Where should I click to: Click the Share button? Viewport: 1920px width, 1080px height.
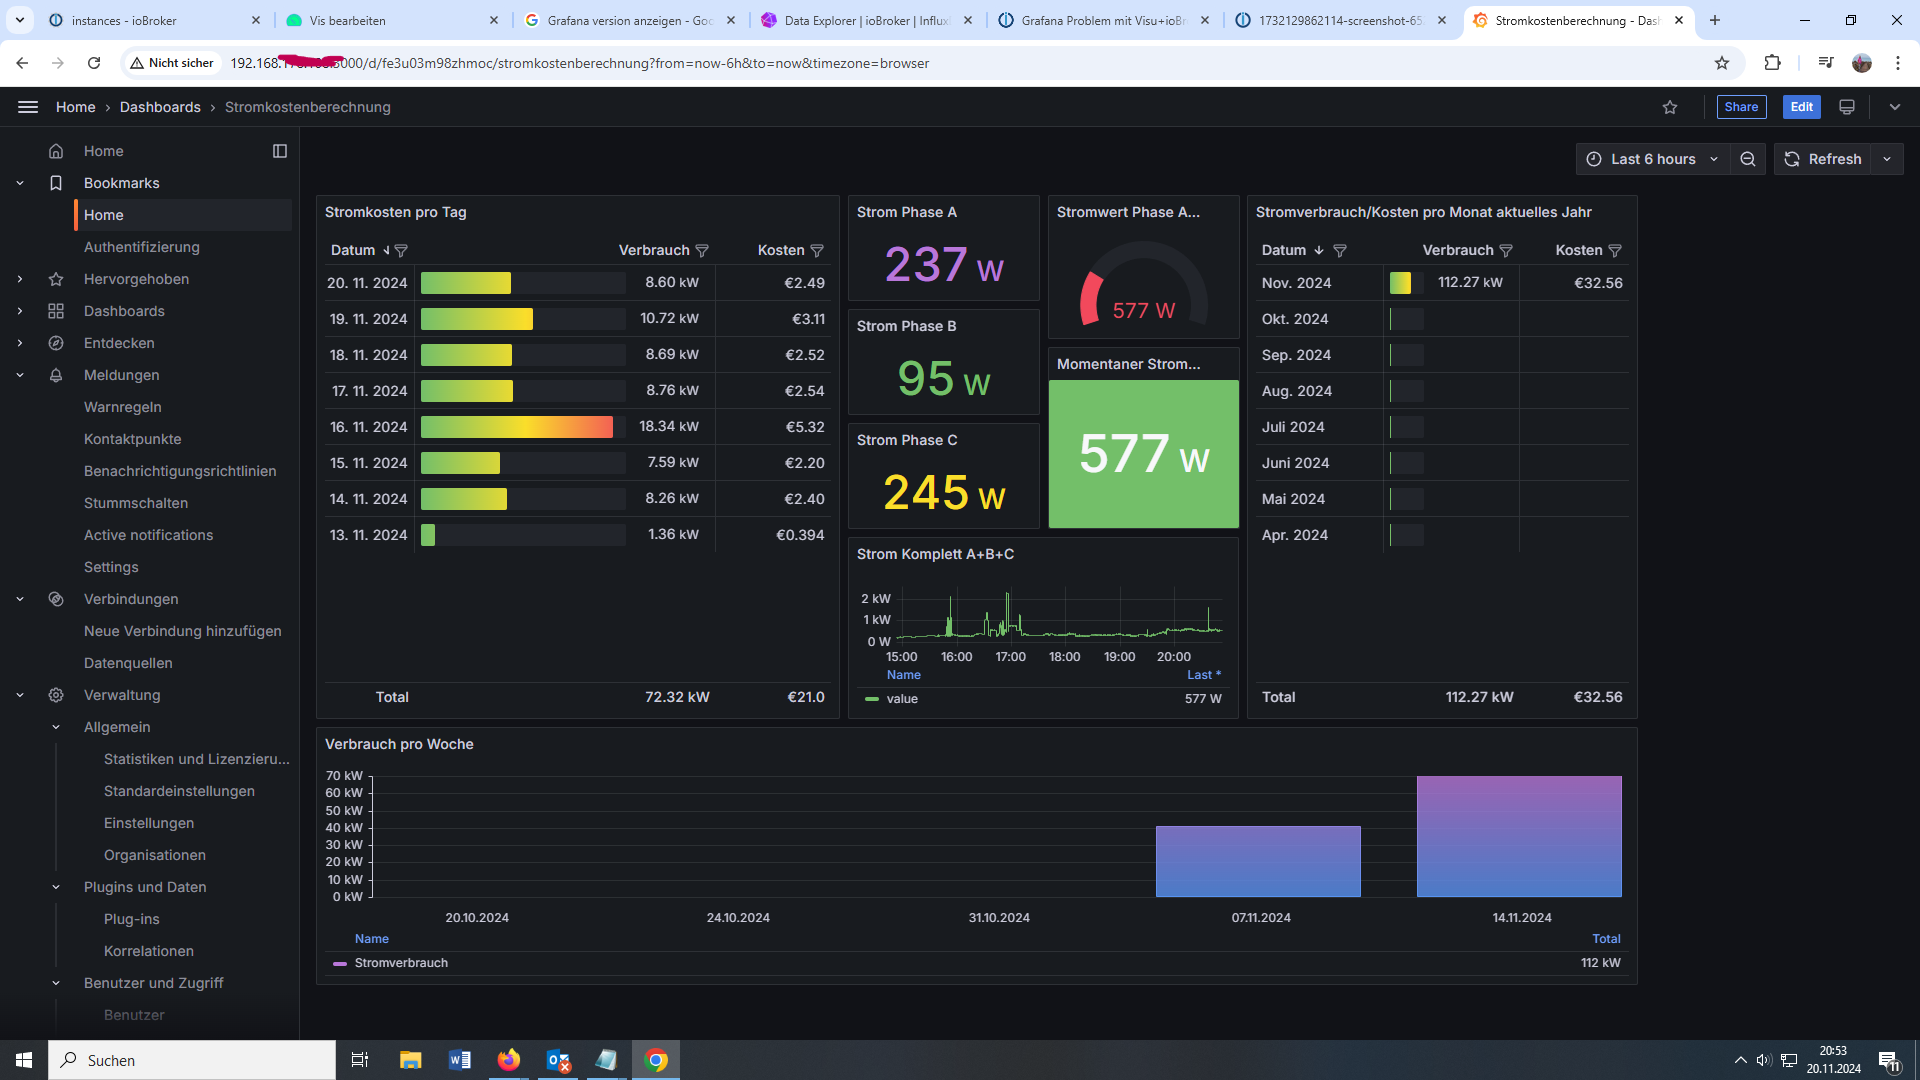[1741, 107]
